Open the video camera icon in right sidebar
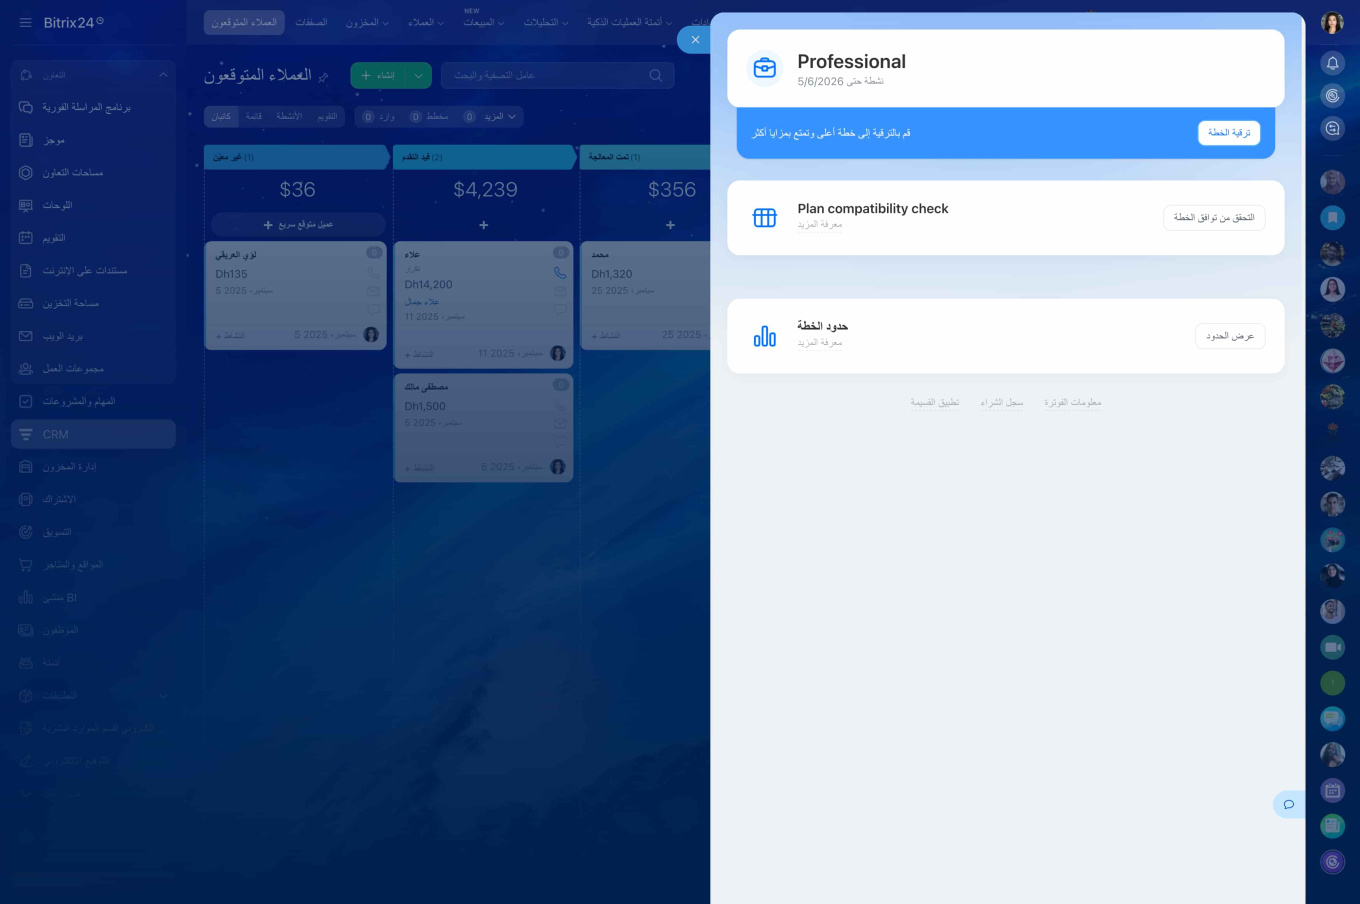The height and width of the screenshot is (904, 1360). point(1332,647)
